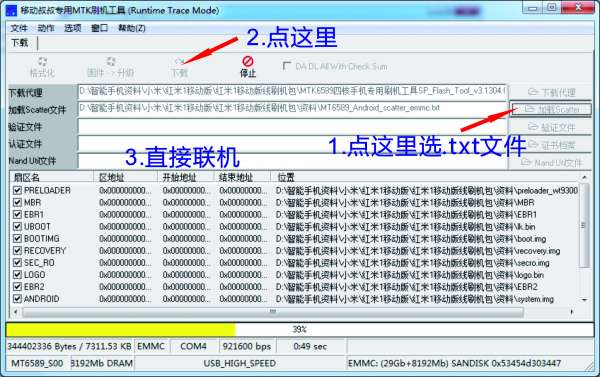Click the Download (下载) toolbar icon
The image size is (600, 377).
pyautogui.click(x=179, y=61)
